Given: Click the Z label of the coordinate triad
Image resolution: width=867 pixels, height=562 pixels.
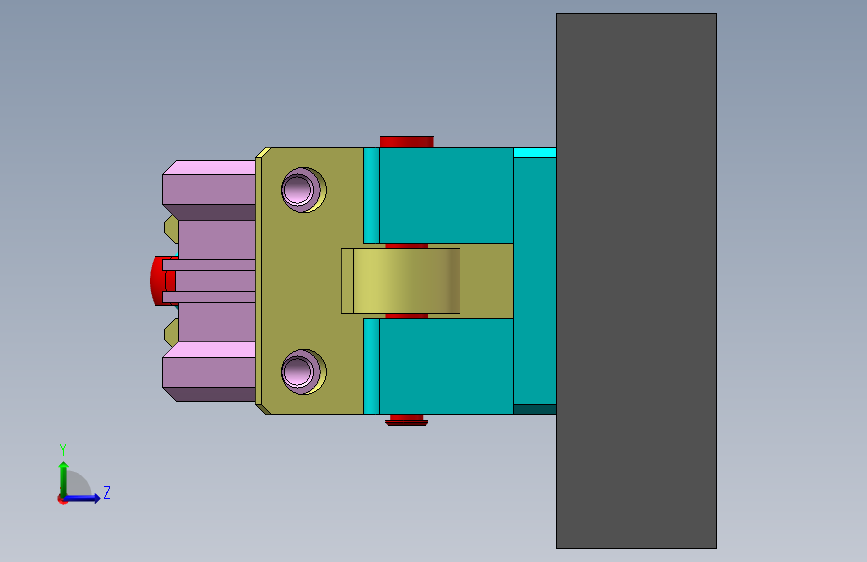Looking at the screenshot, I should click(x=107, y=492).
